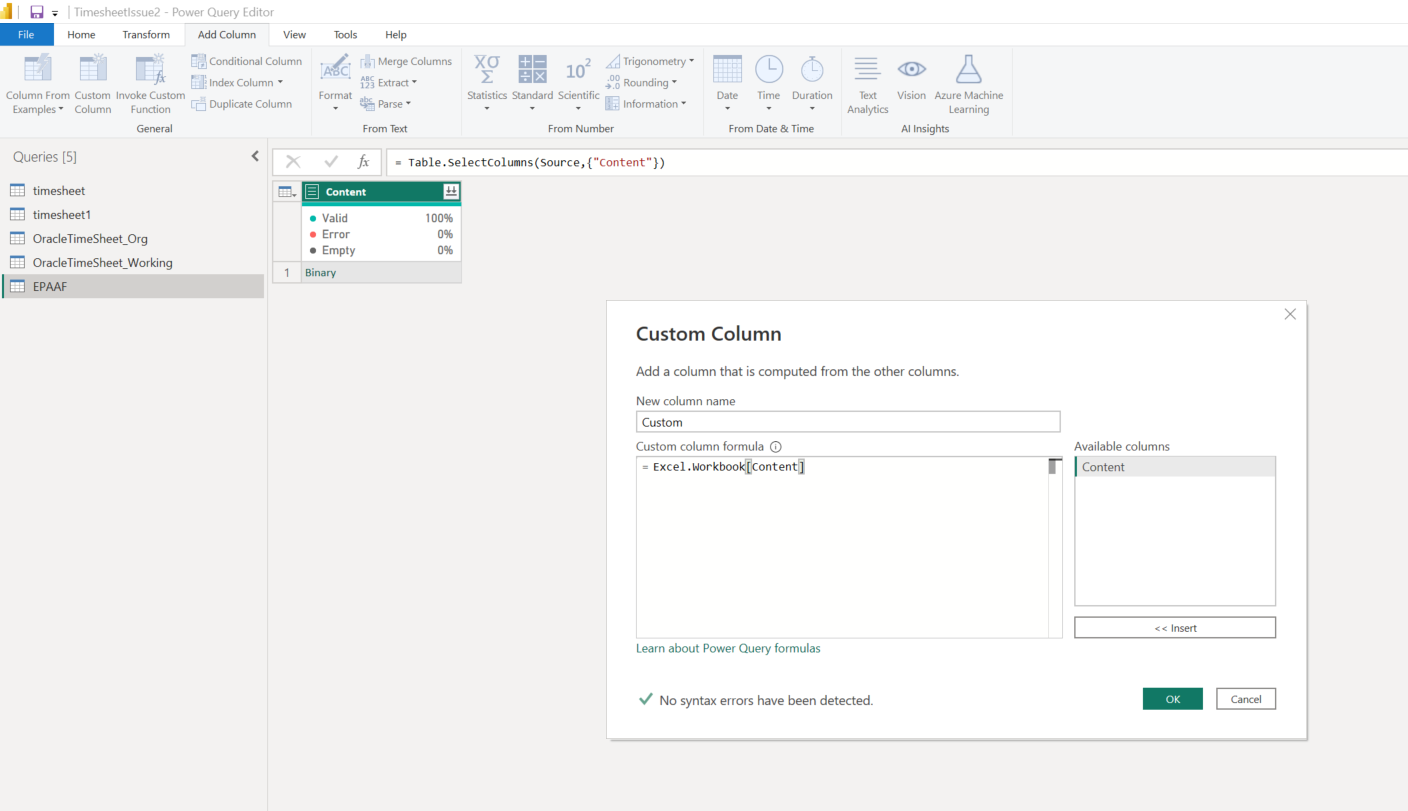Open the File menu
This screenshot has height=811, width=1408.
pyautogui.click(x=26, y=35)
